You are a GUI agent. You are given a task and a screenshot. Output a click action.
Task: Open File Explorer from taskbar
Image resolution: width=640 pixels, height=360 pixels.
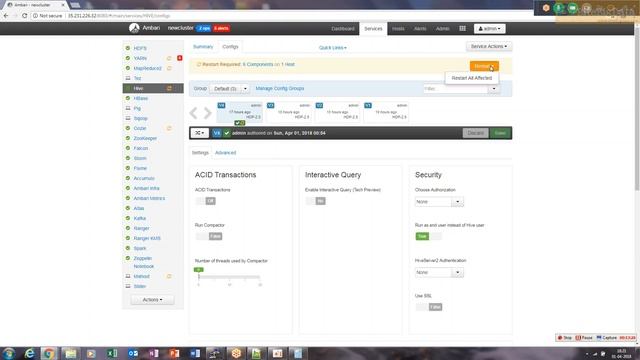point(71,353)
